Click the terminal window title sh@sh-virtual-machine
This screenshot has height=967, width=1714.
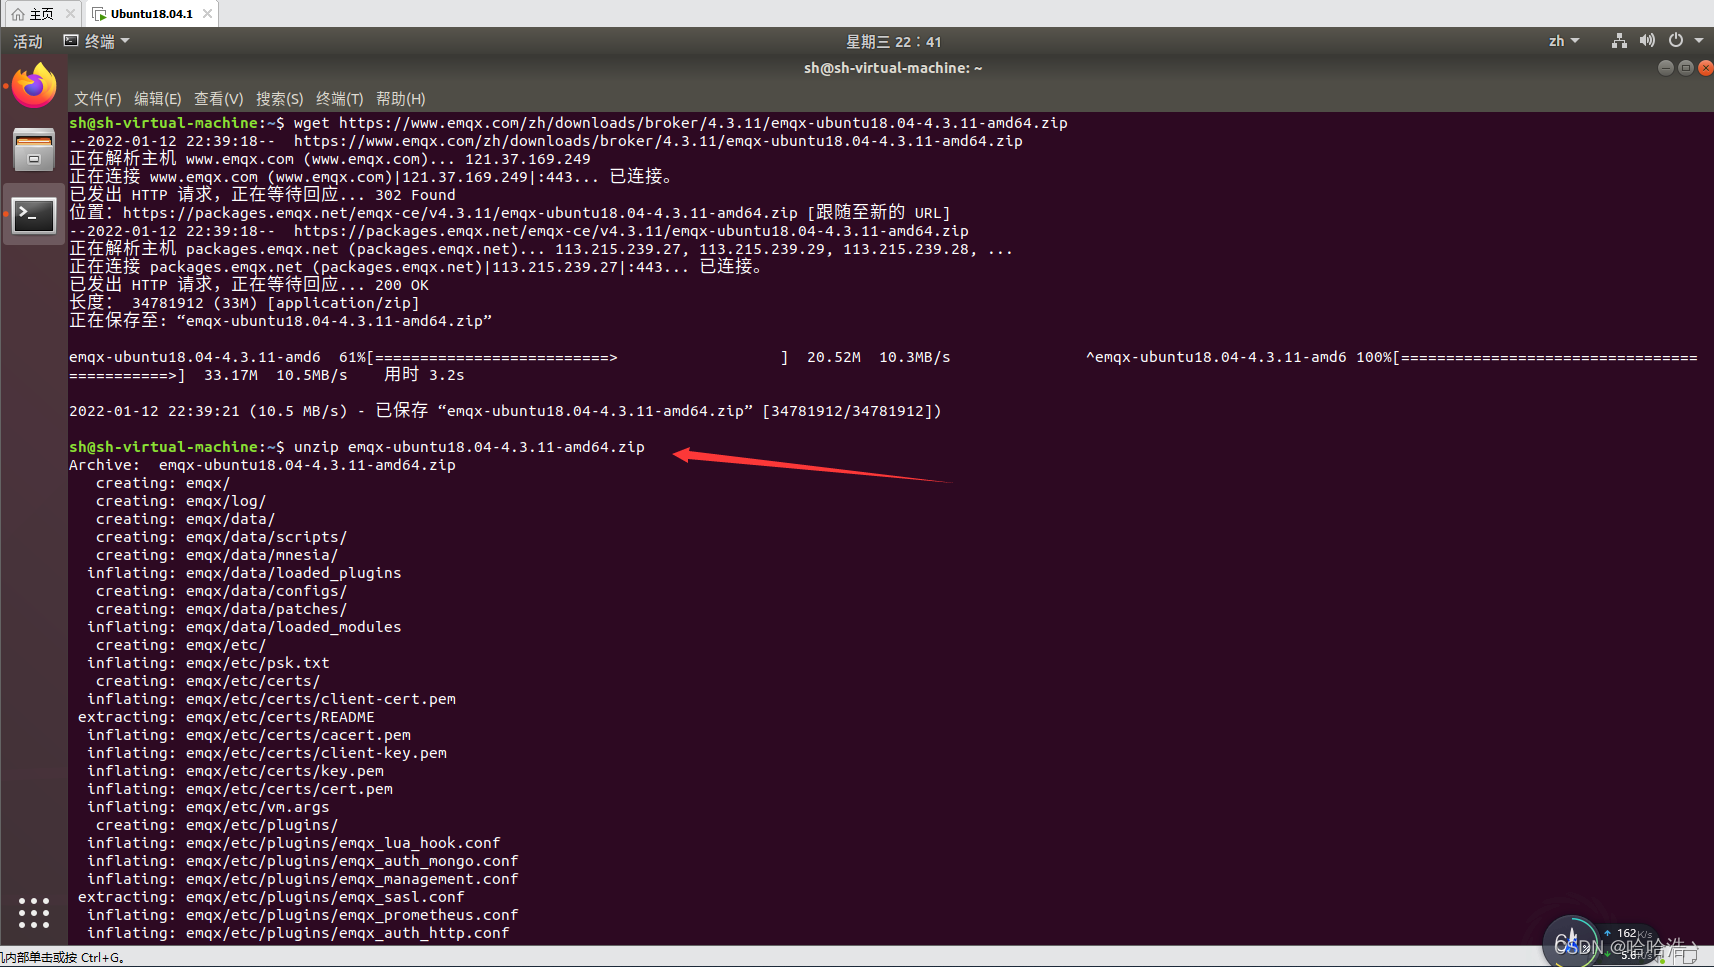click(x=893, y=68)
